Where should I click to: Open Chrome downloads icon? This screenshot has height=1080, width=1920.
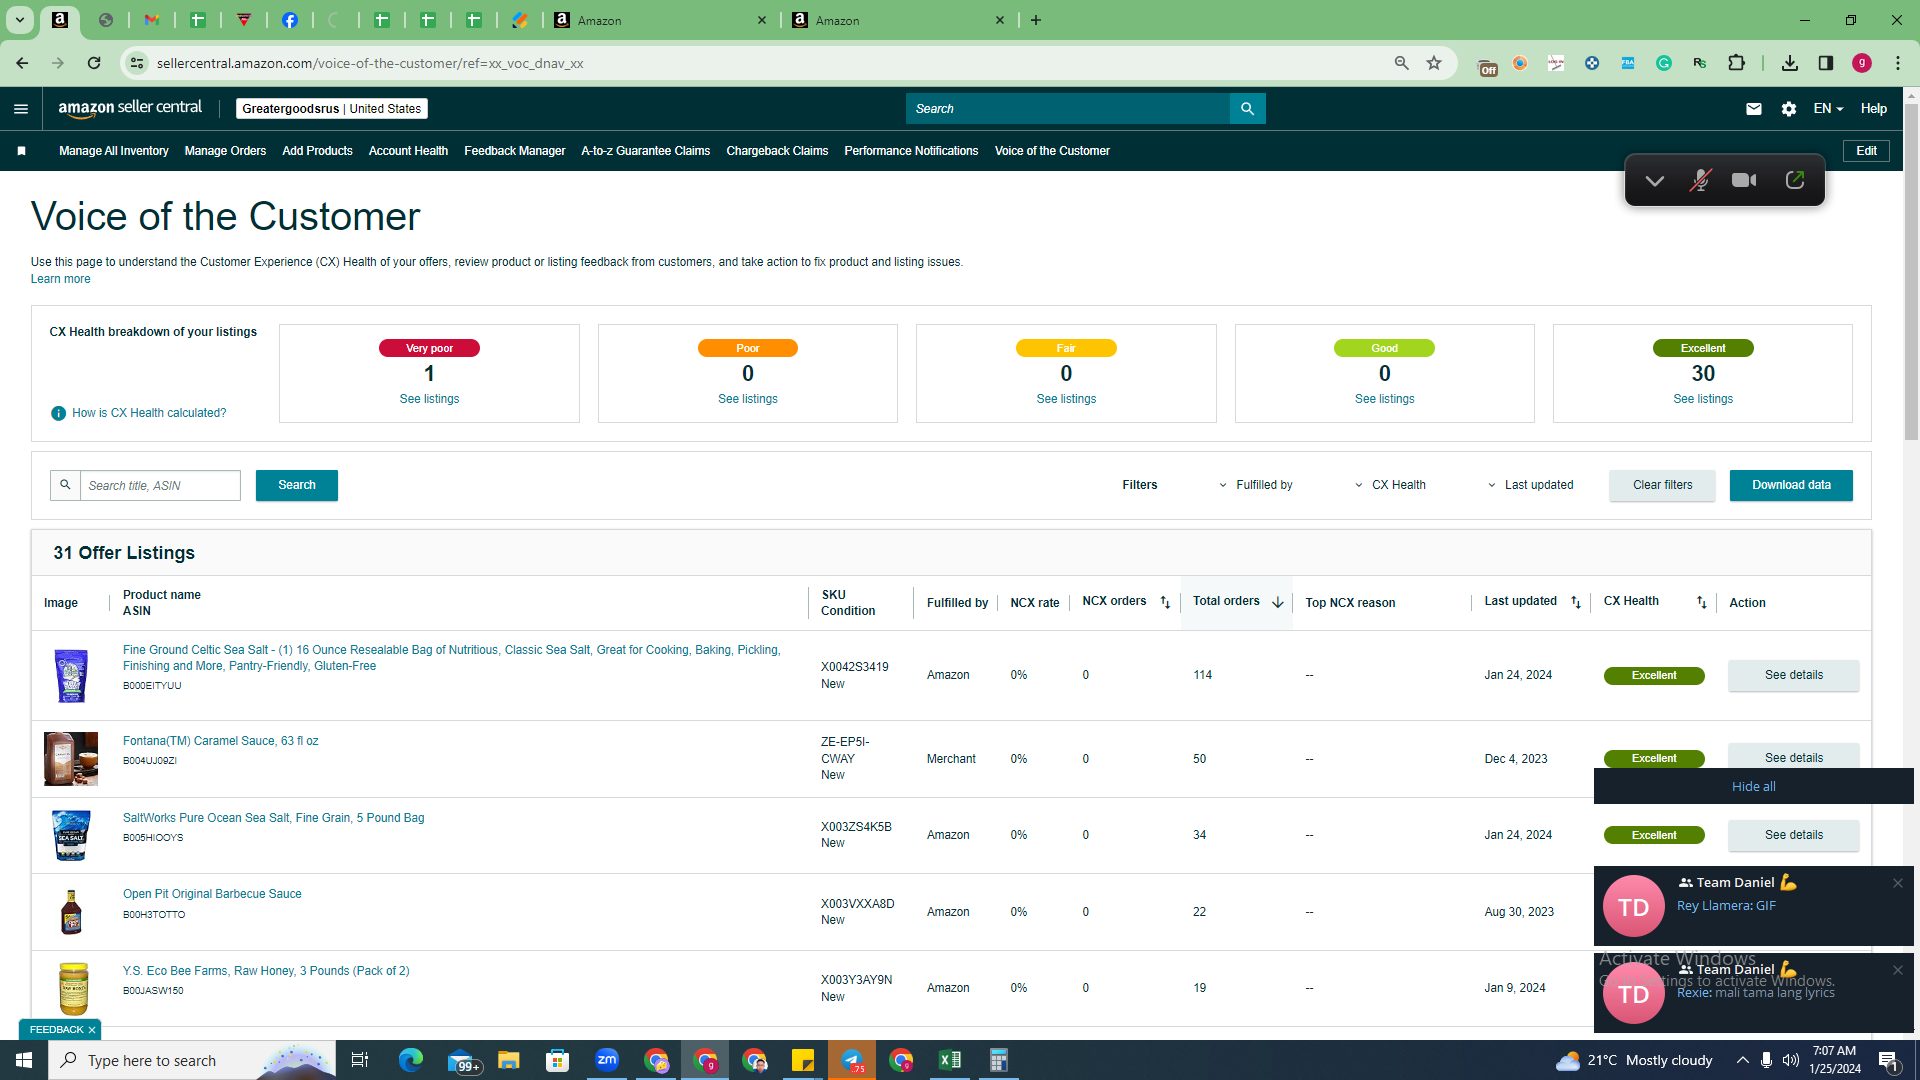click(1790, 63)
